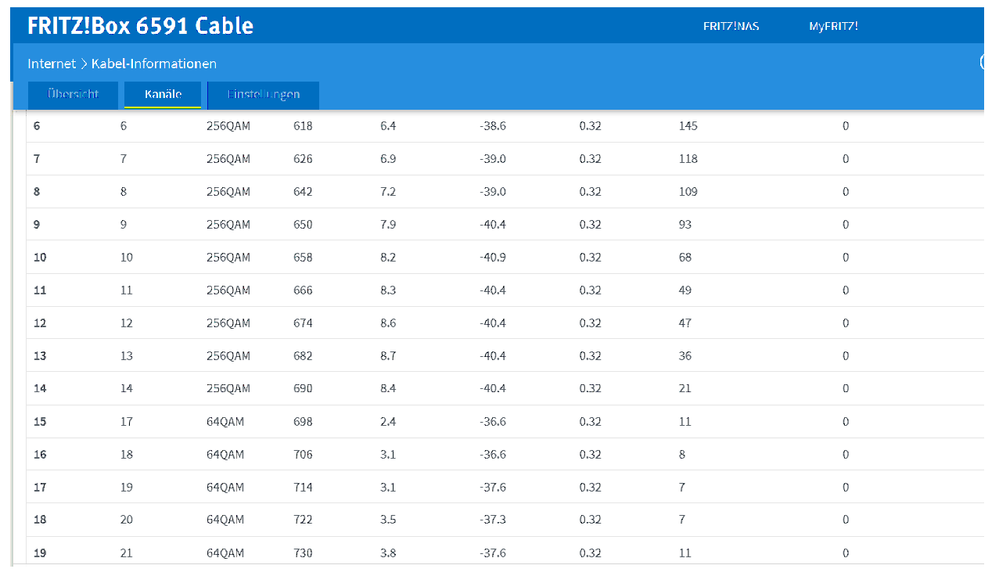Click the last-column 0 in the 658 row
Screen dimensions: 999x577
(x=845, y=257)
